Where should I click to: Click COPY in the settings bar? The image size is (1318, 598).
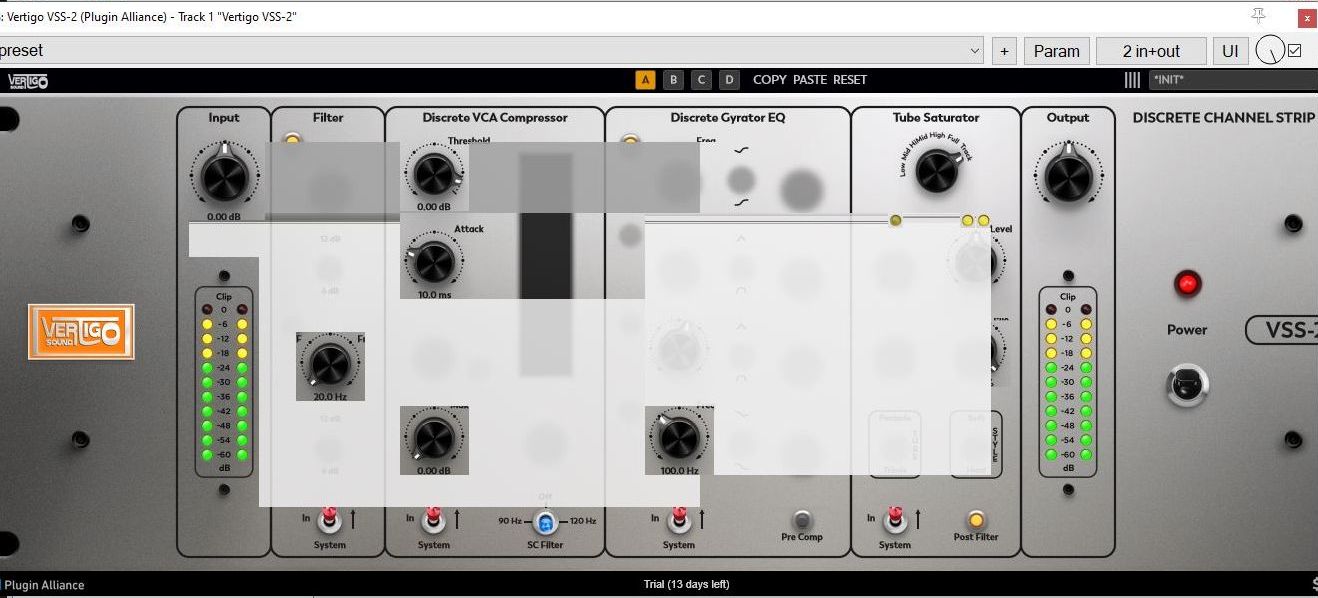pos(770,80)
